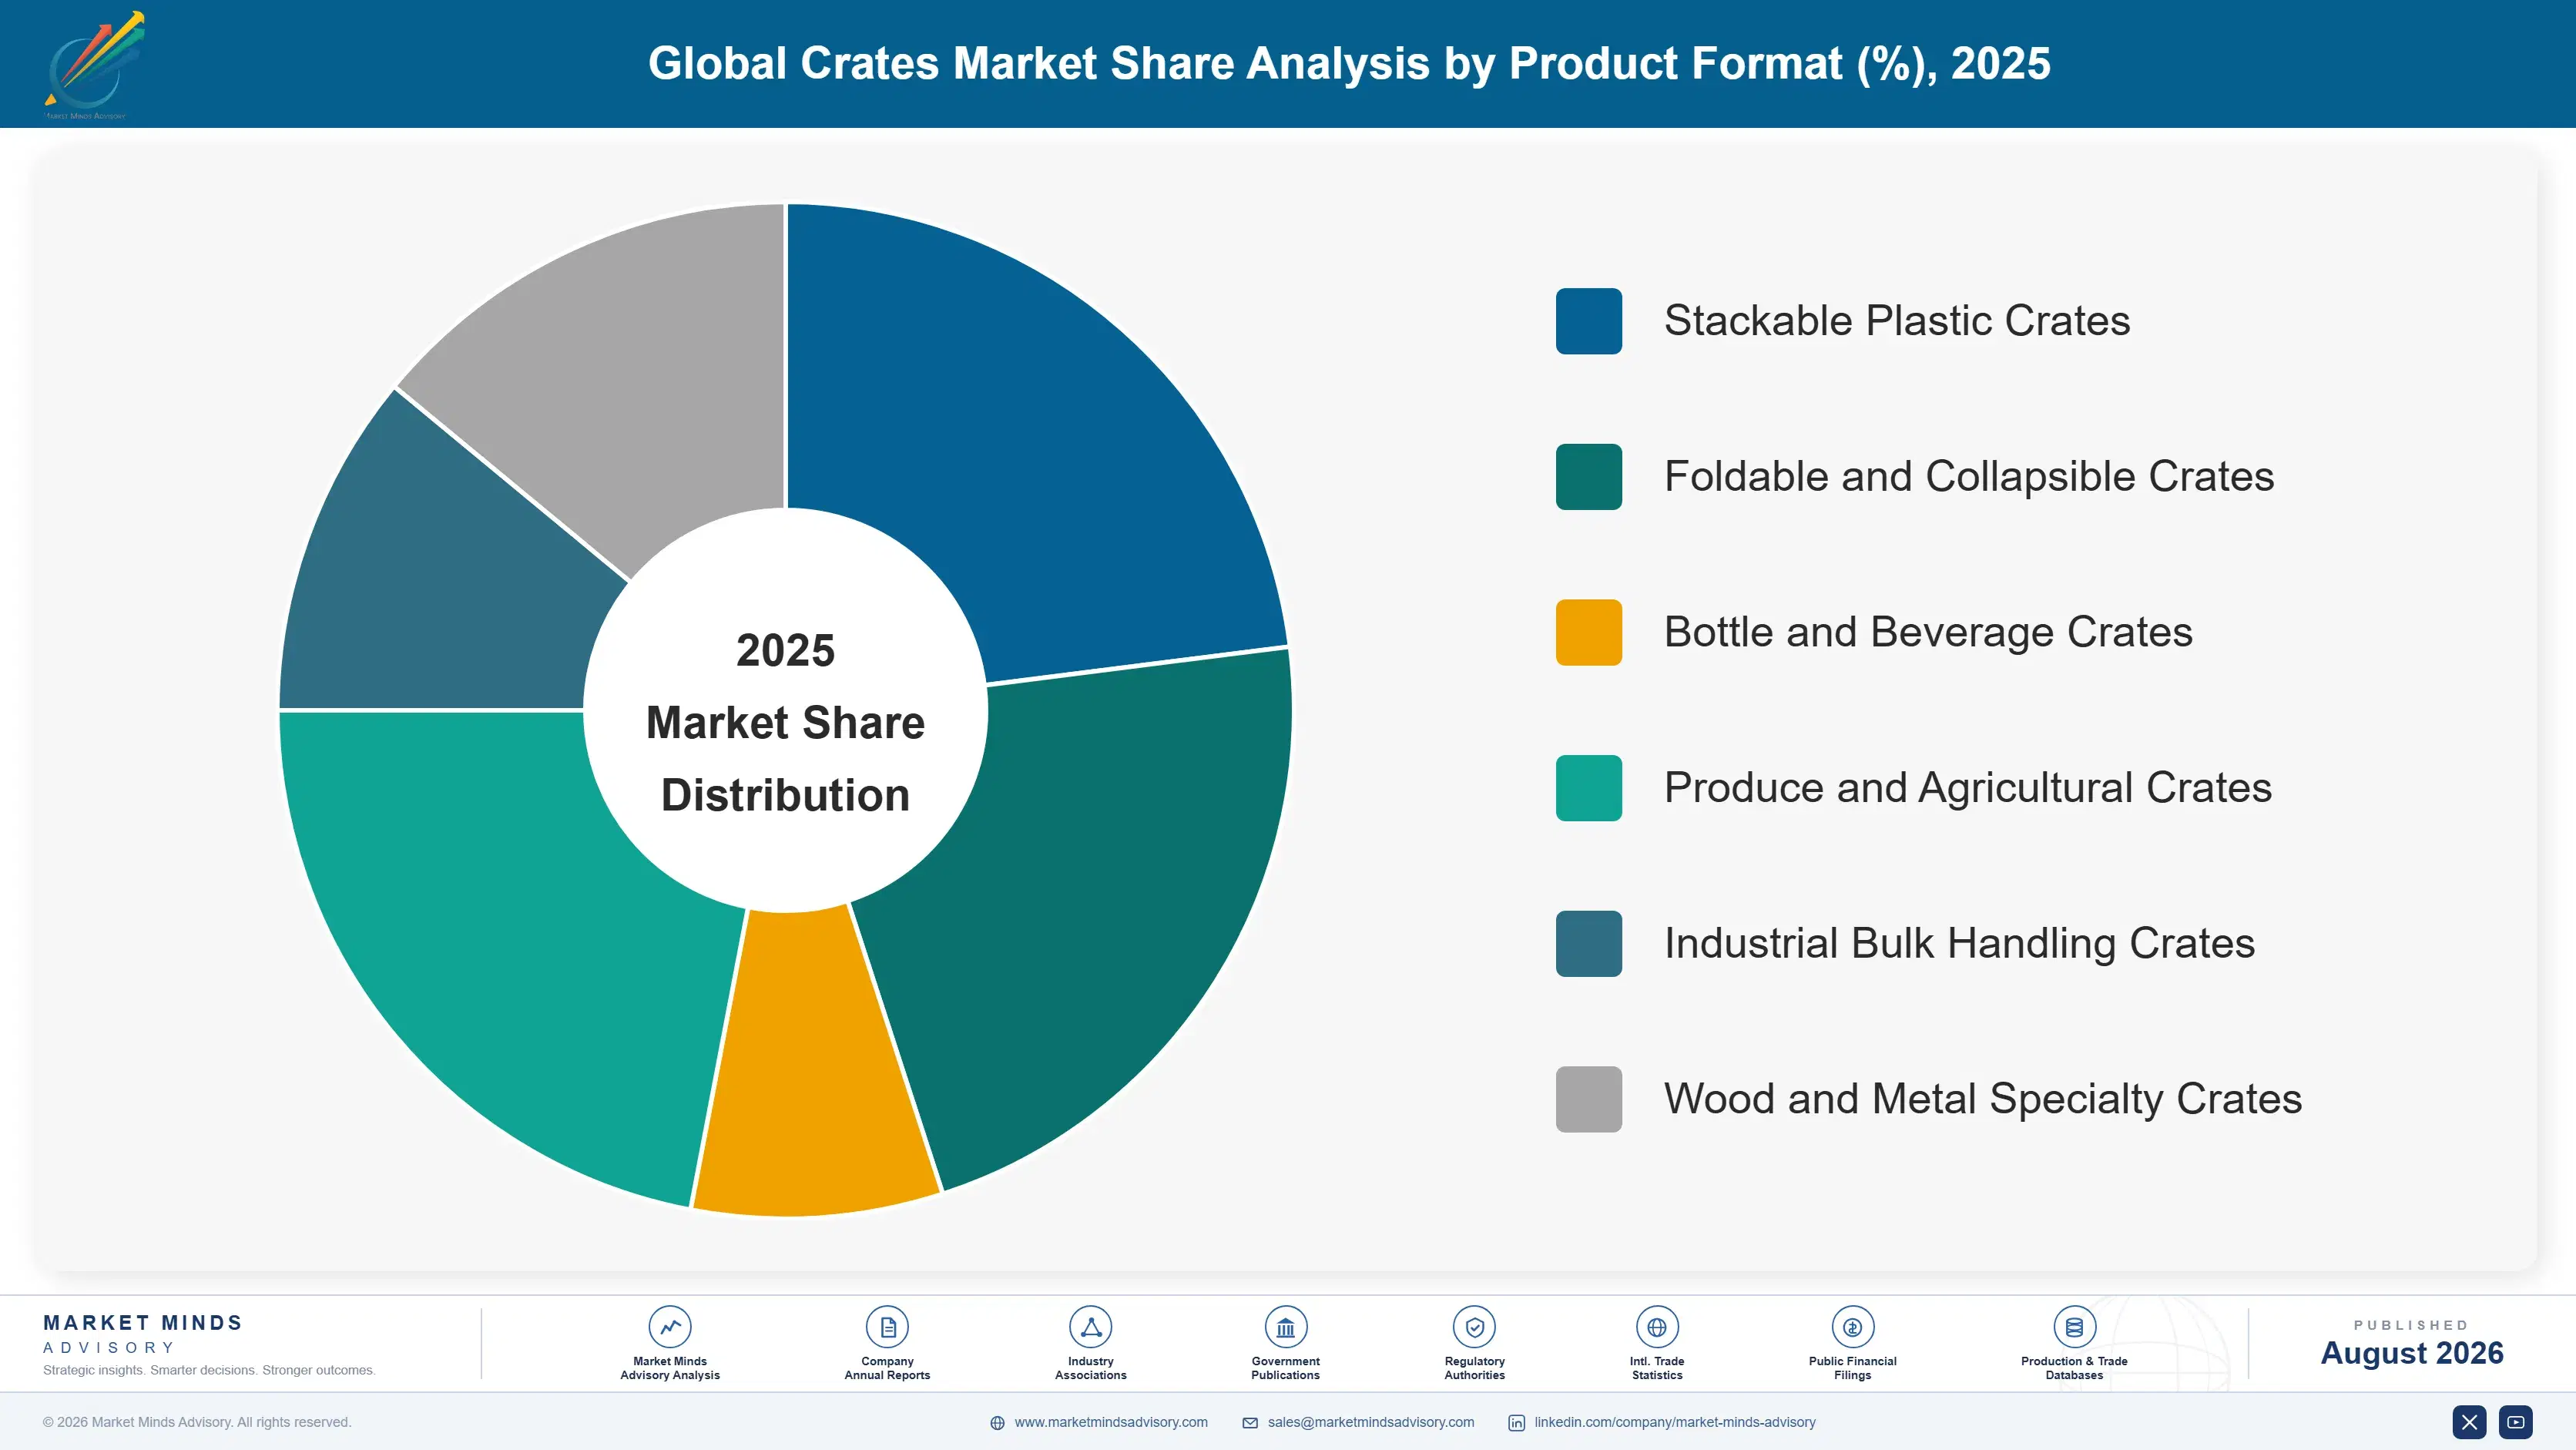Click the Intl. Trade Statistics globe icon
The width and height of the screenshot is (2576, 1450).
[x=1657, y=1327]
